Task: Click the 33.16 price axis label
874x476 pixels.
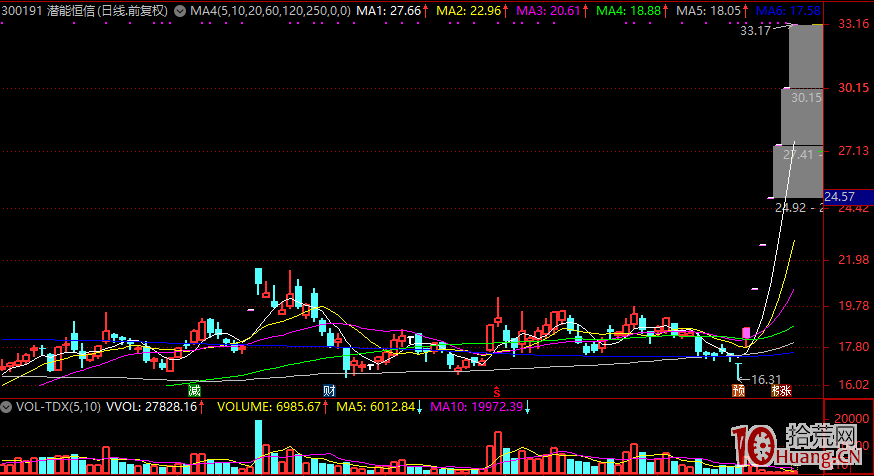Action: pos(853,23)
